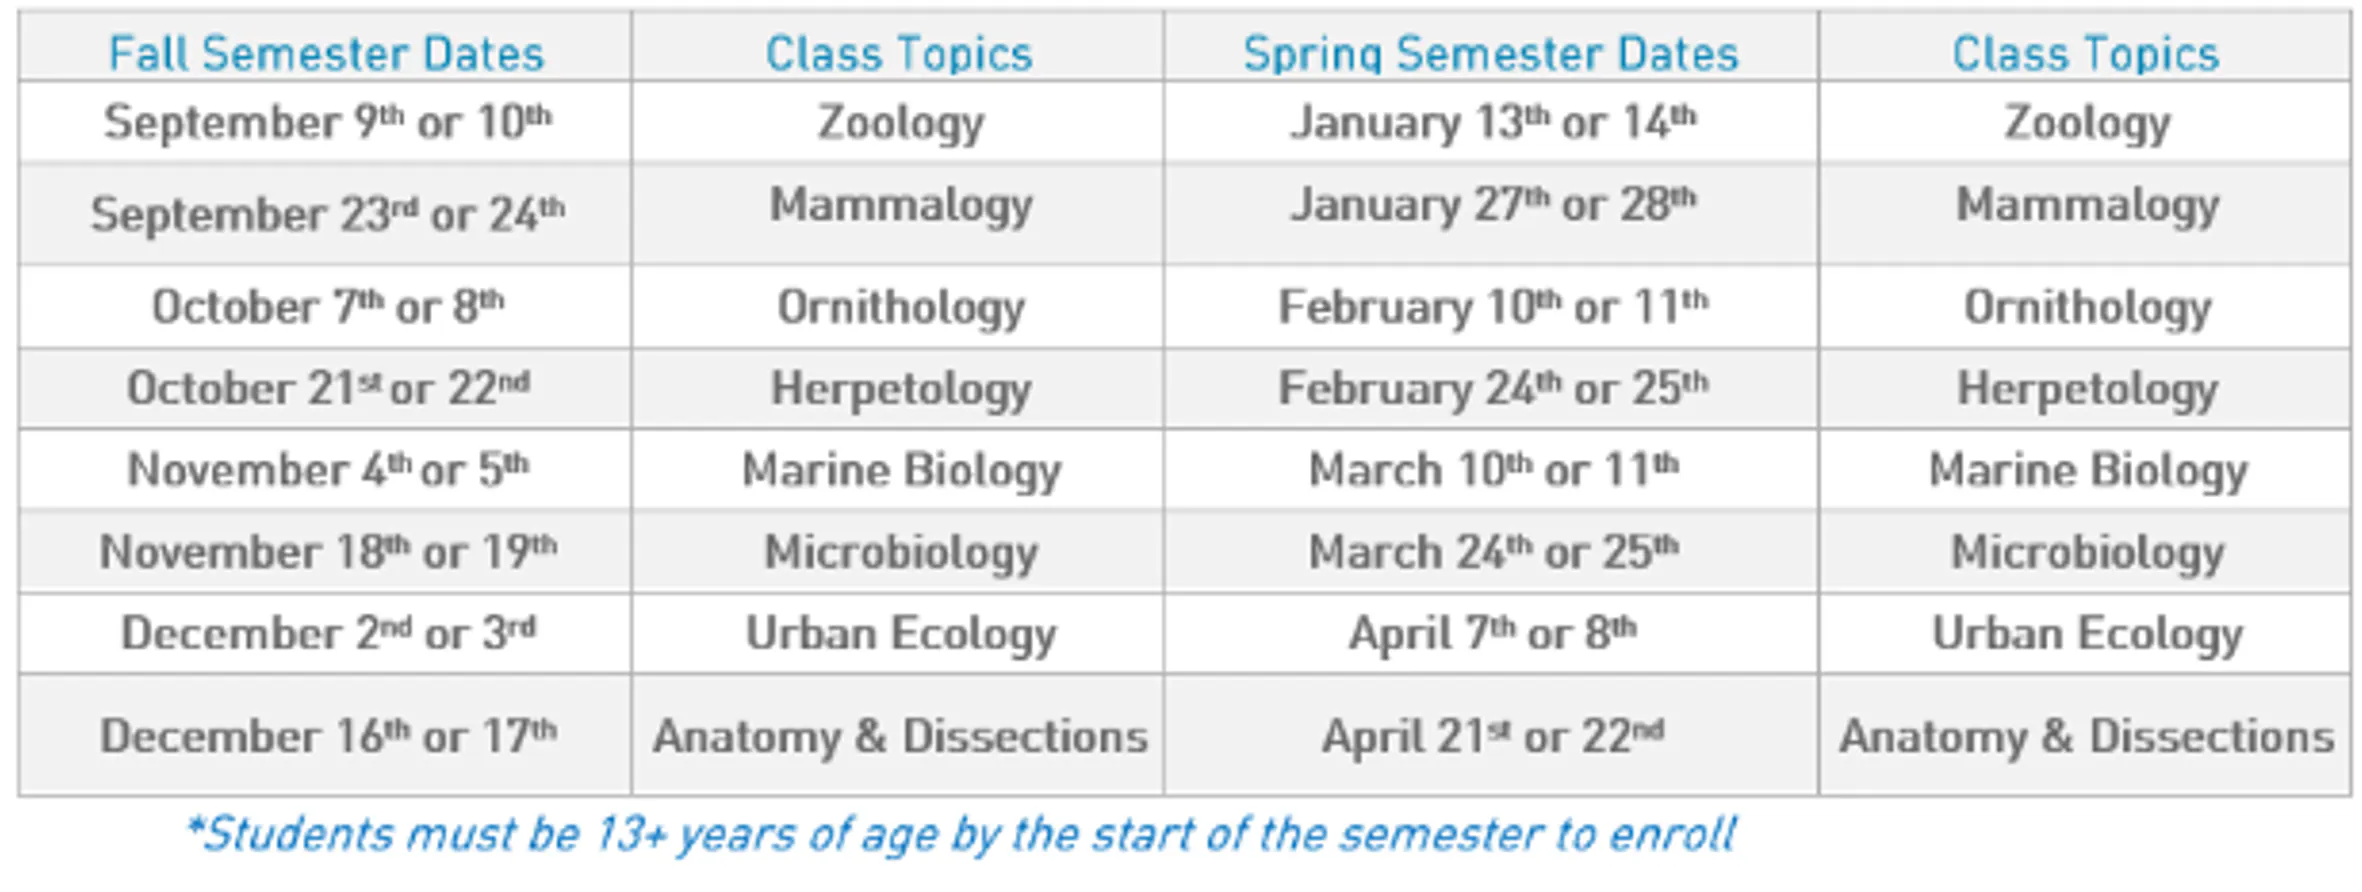
Task: Click the December 2nd or 3rd date
Action: 327,633
